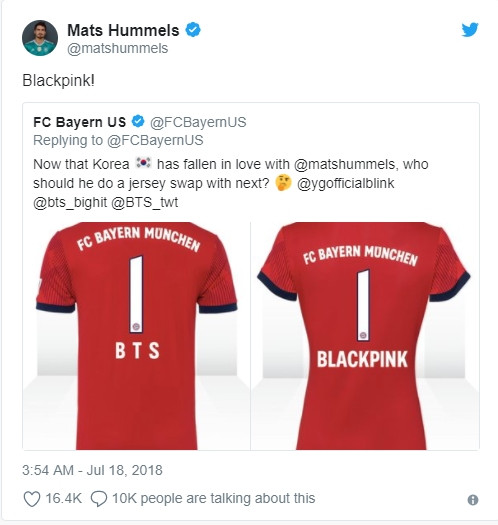
Task: View the BTS jersey image
Action: 137,335
